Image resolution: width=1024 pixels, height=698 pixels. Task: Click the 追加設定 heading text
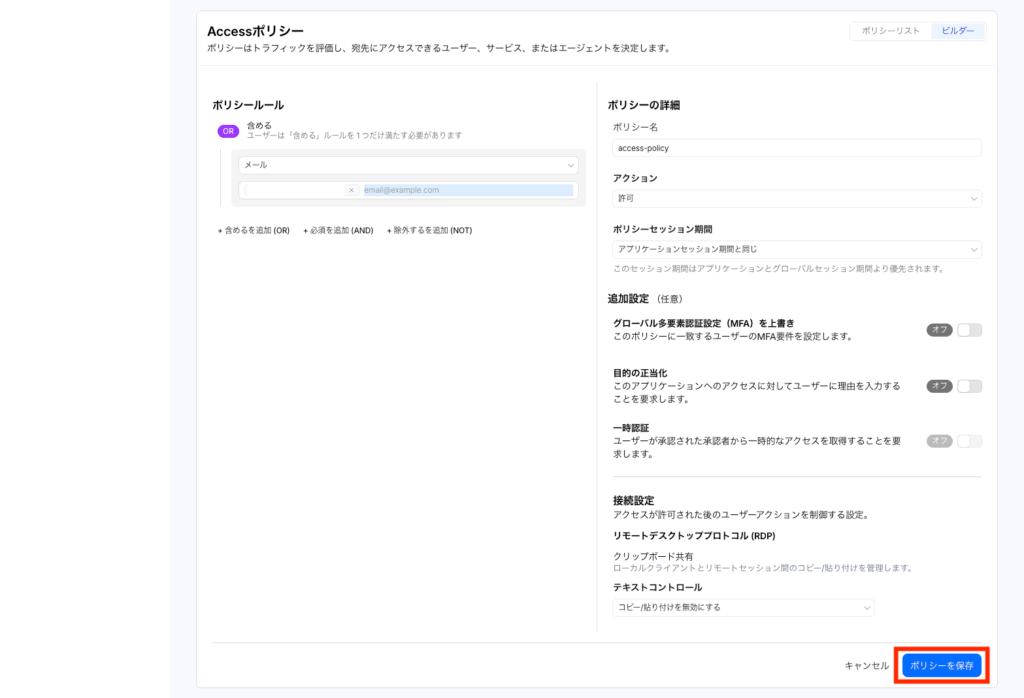point(628,298)
